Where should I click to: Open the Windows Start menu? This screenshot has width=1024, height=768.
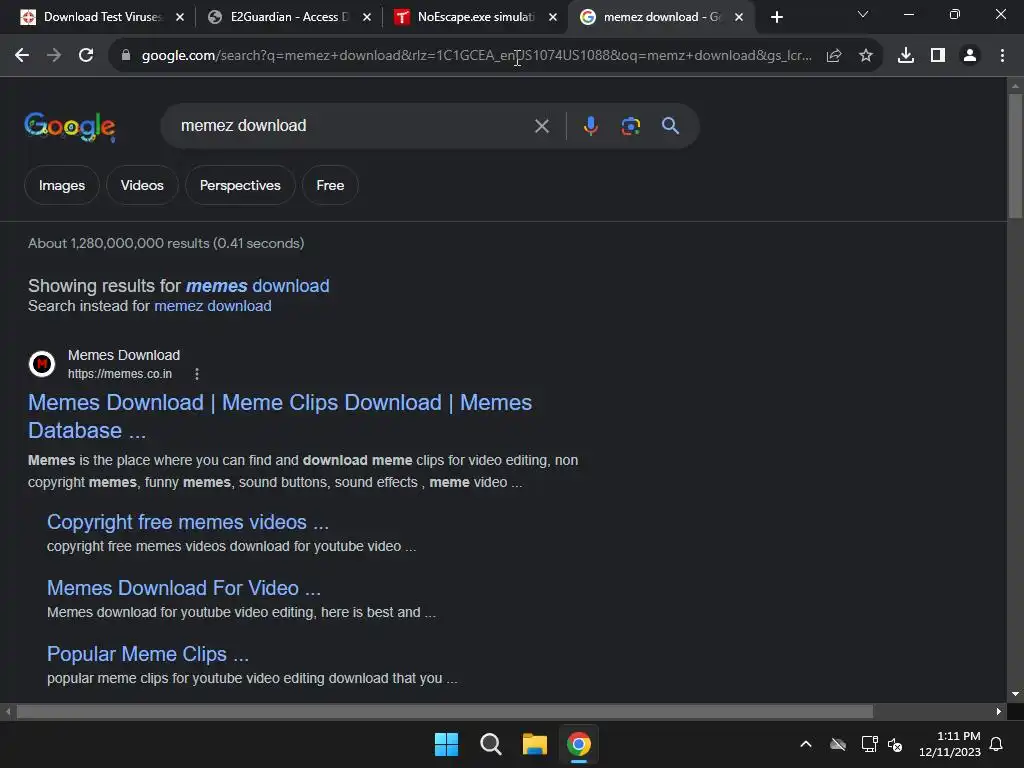coord(447,744)
